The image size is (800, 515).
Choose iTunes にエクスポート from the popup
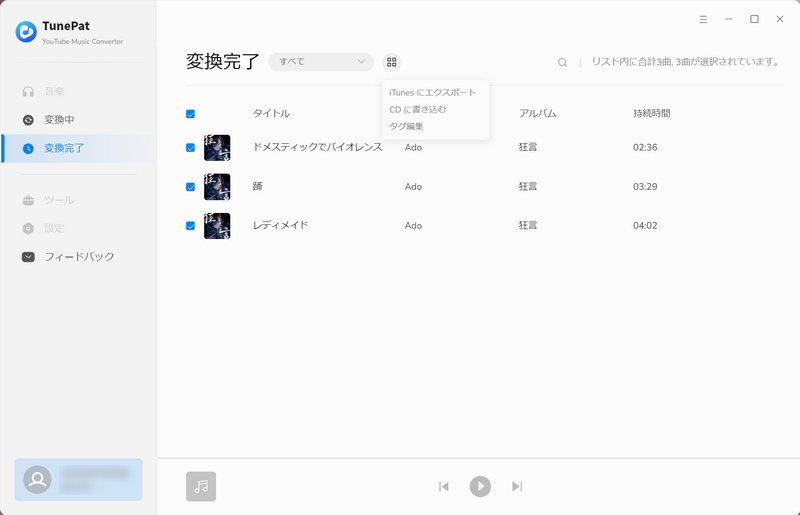click(432, 92)
